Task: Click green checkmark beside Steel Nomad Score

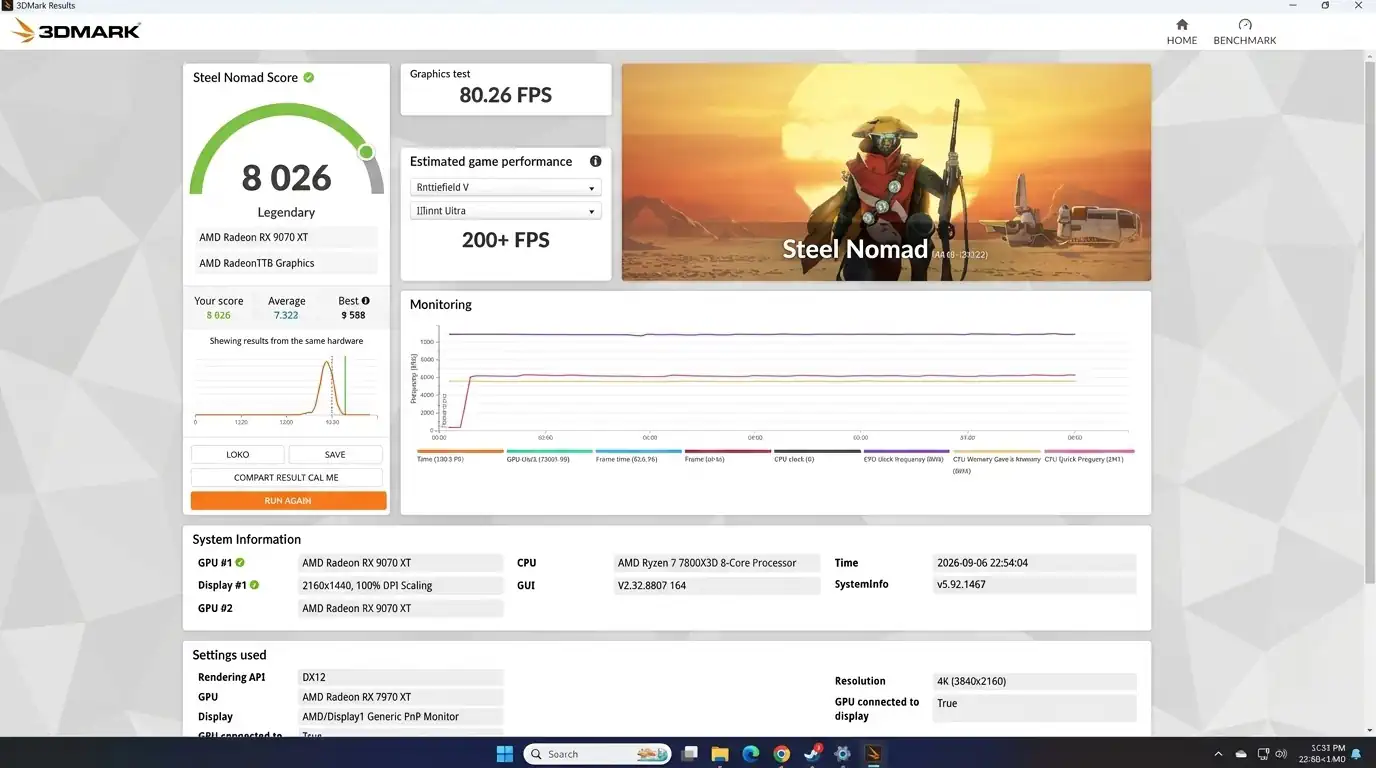Action: click(x=309, y=77)
